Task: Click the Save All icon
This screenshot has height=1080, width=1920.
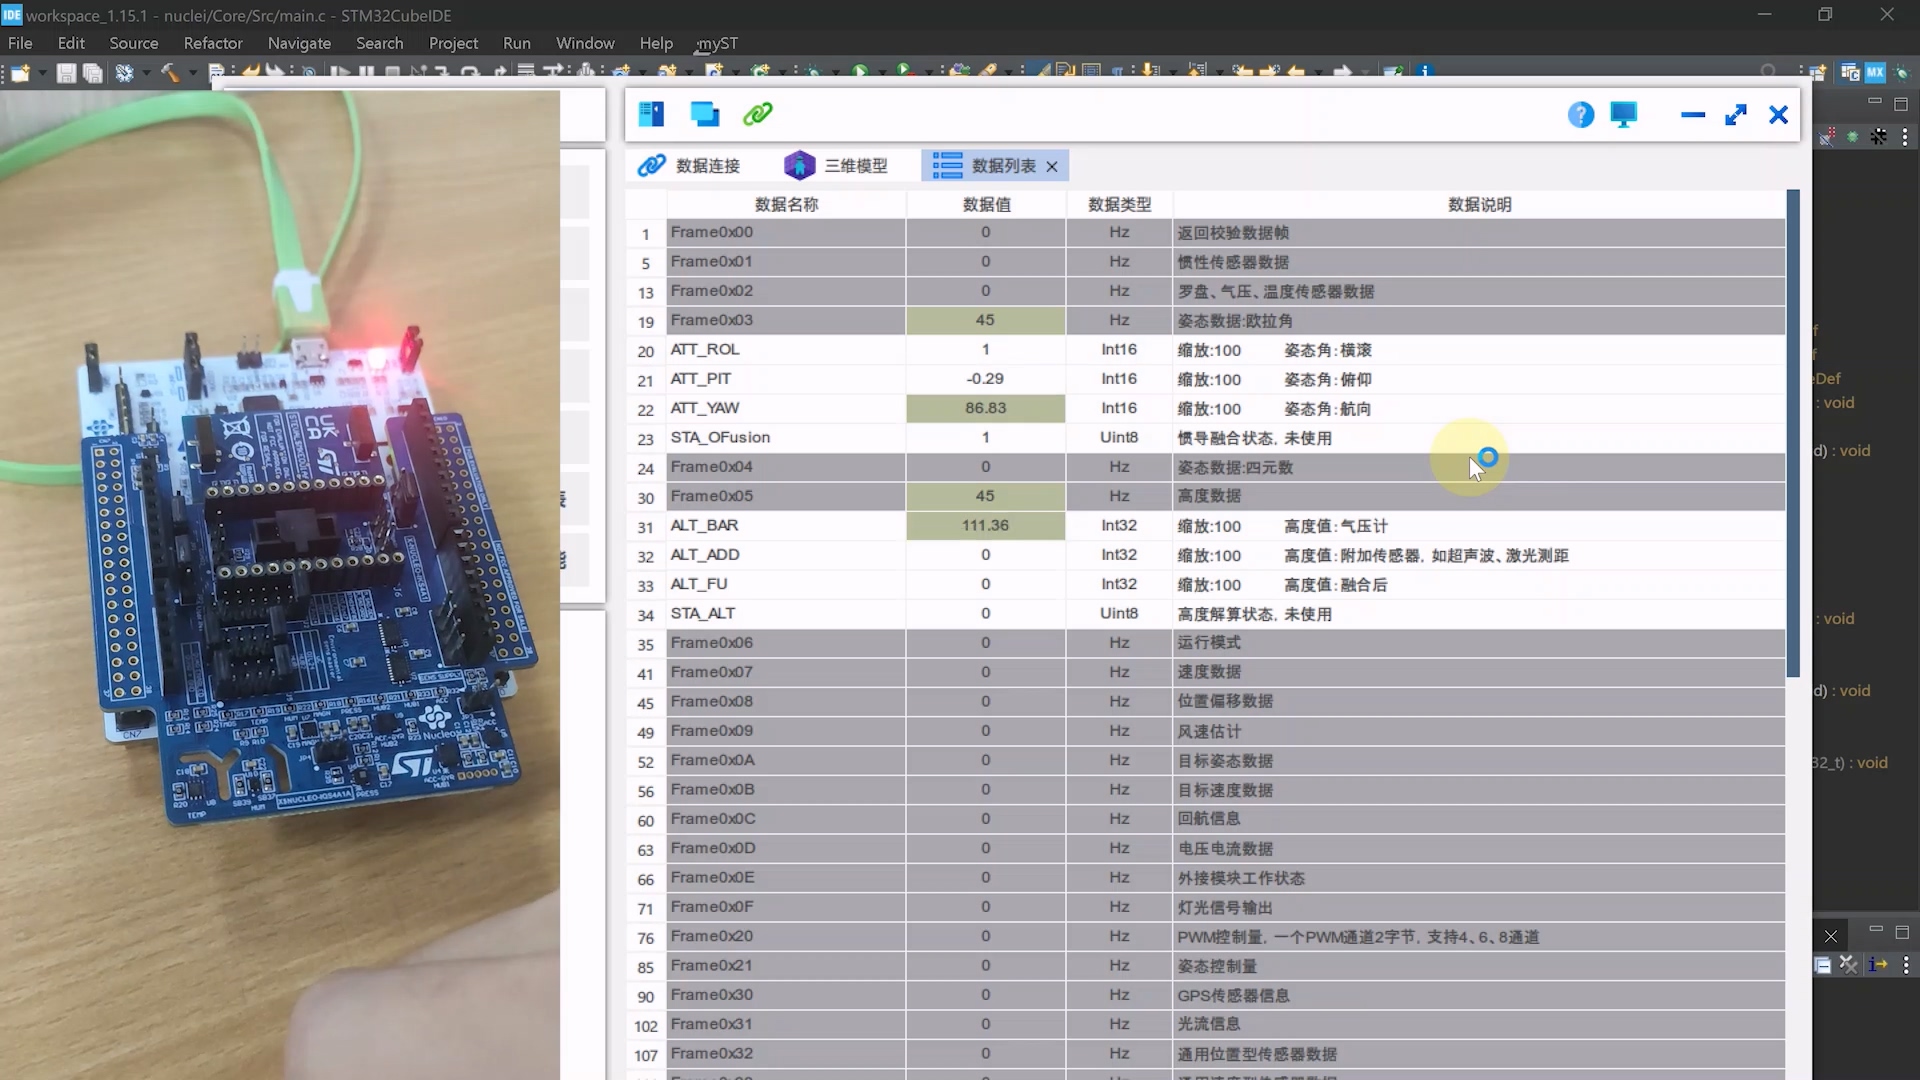Action: pyautogui.click(x=93, y=72)
